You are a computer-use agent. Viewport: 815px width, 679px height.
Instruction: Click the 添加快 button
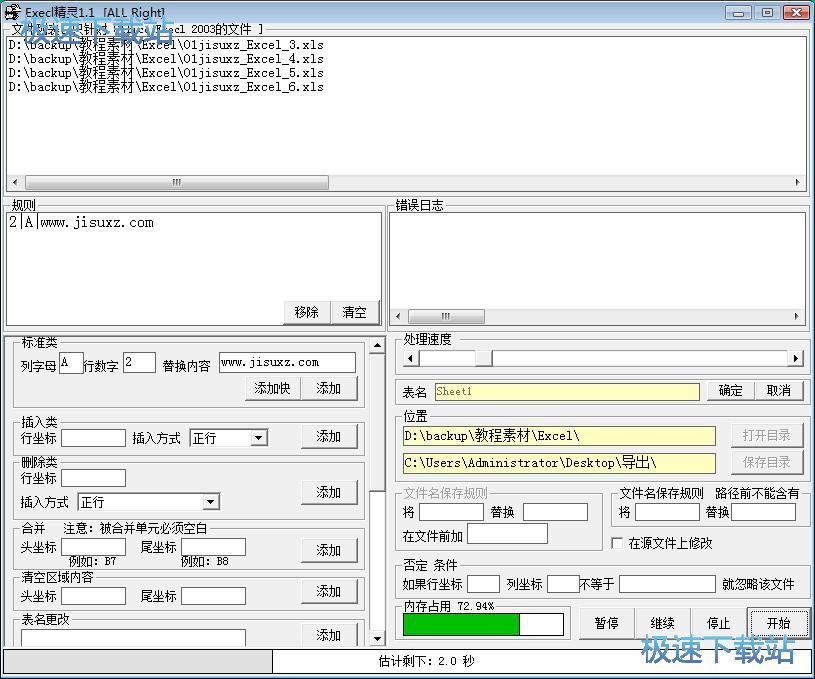click(272, 388)
